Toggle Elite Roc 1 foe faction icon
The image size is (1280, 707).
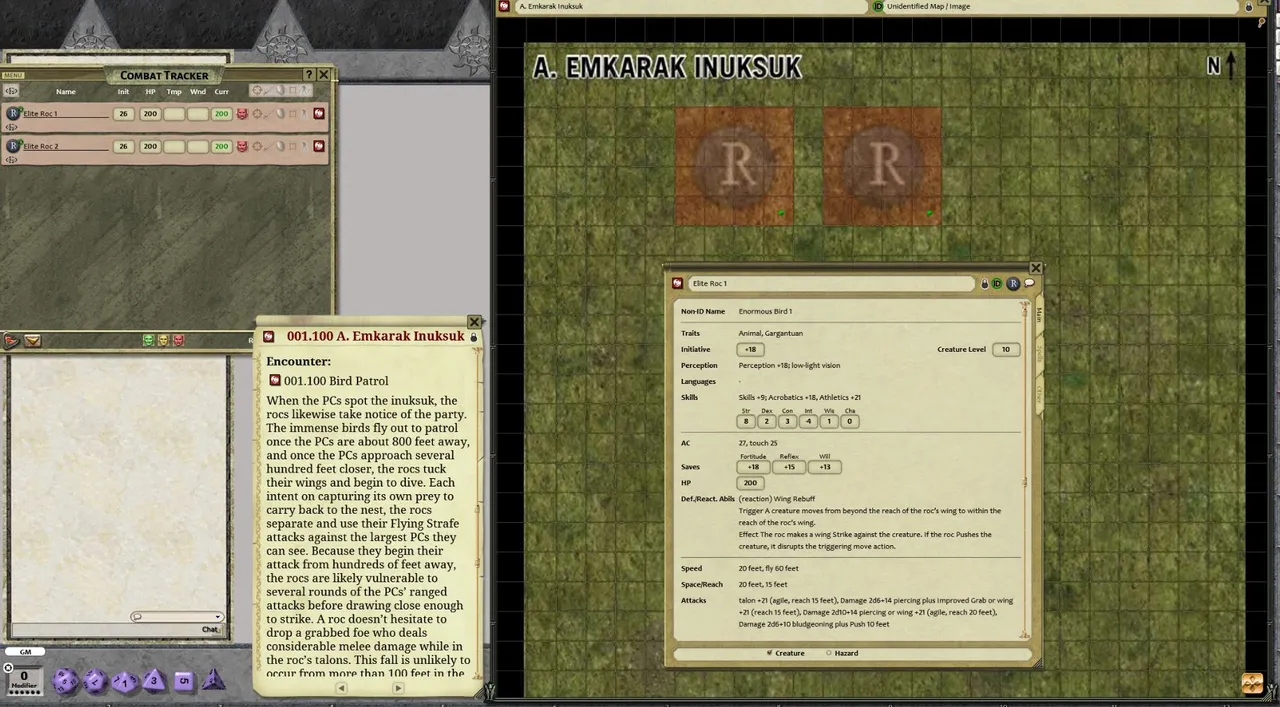242,114
